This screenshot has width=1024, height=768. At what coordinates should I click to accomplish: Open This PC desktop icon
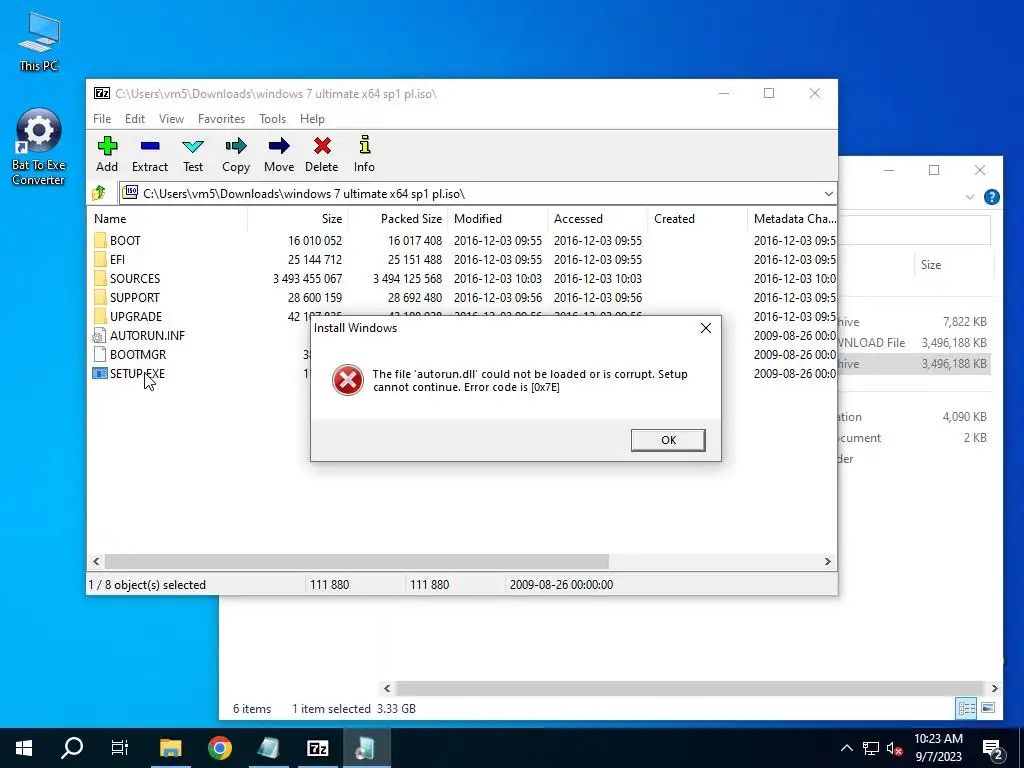pyautogui.click(x=39, y=41)
